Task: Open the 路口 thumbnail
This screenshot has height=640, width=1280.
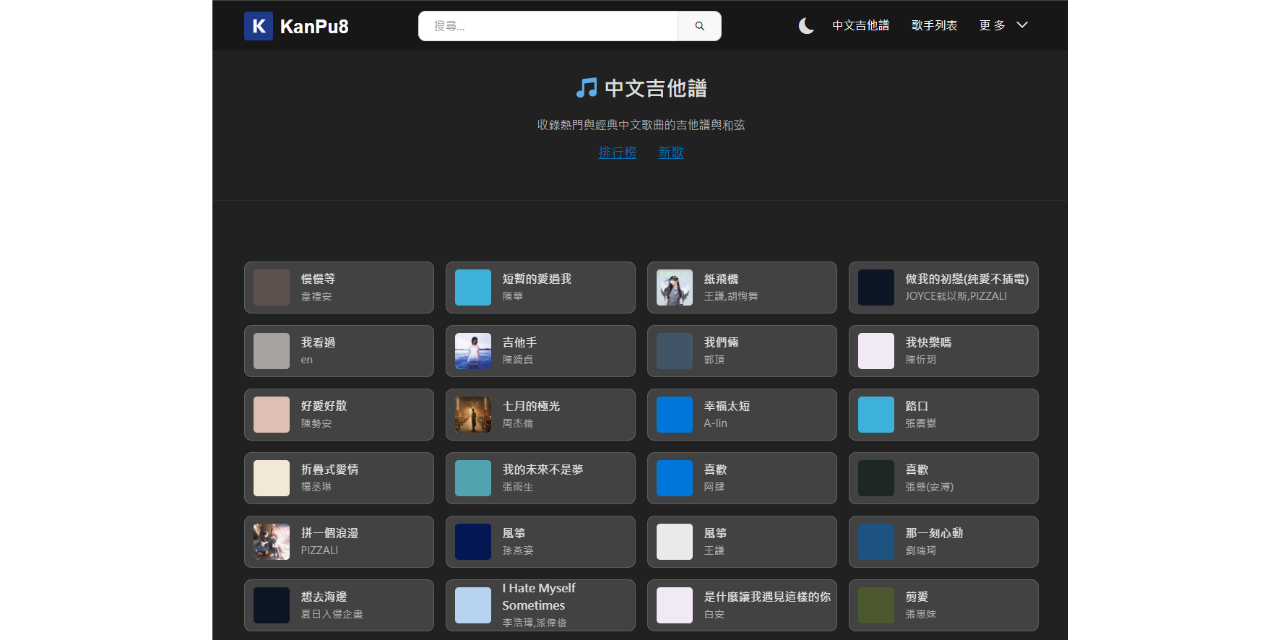Action: coord(876,415)
